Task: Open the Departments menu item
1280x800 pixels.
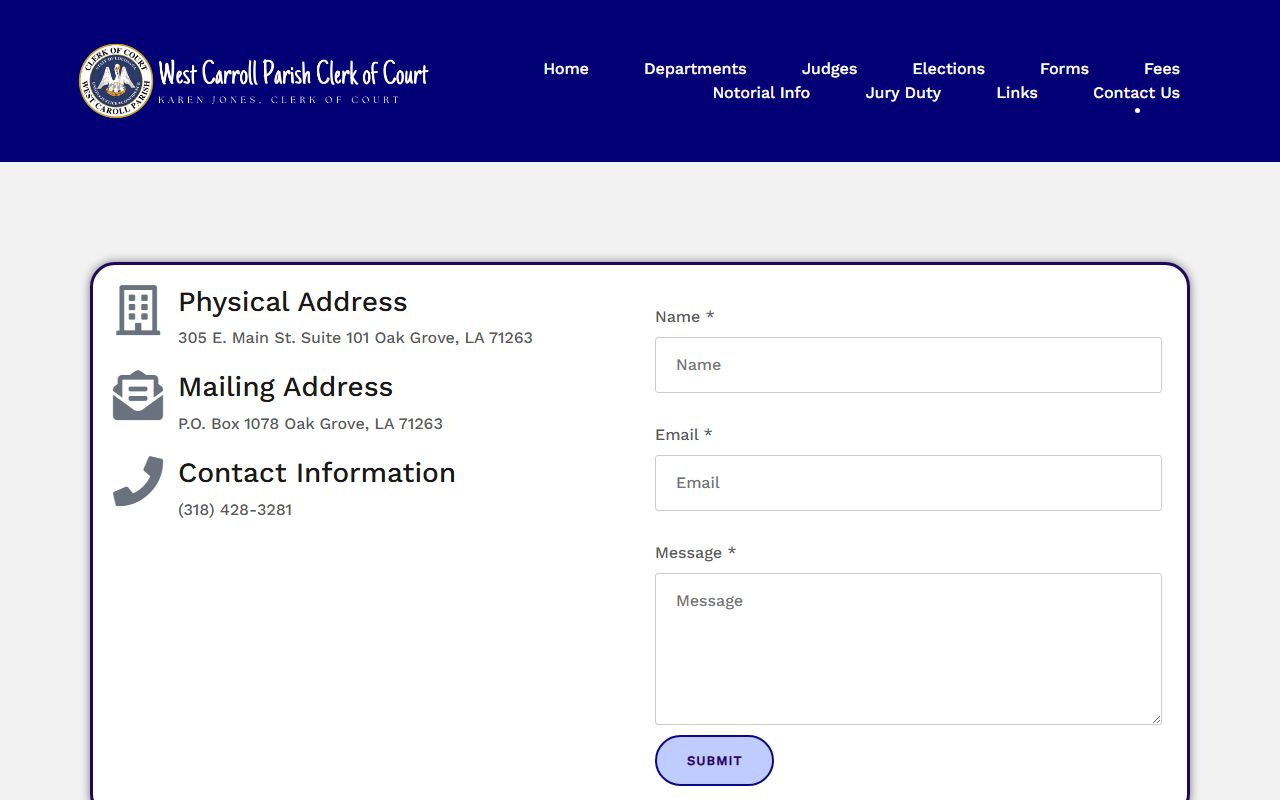Action: coord(695,69)
